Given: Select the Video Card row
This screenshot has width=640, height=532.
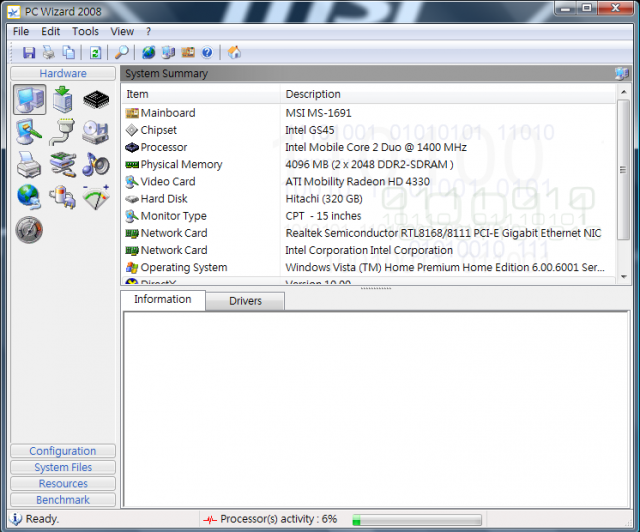Looking at the screenshot, I should click(x=369, y=182).
